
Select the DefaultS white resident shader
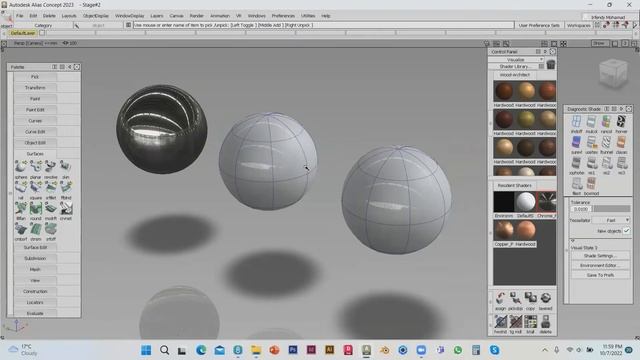point(525,202)
